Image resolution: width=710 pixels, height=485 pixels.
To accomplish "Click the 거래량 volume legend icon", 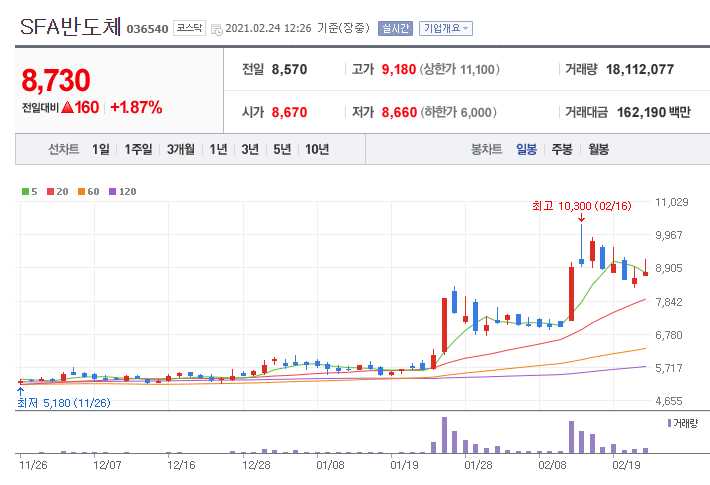I will 669,423.
